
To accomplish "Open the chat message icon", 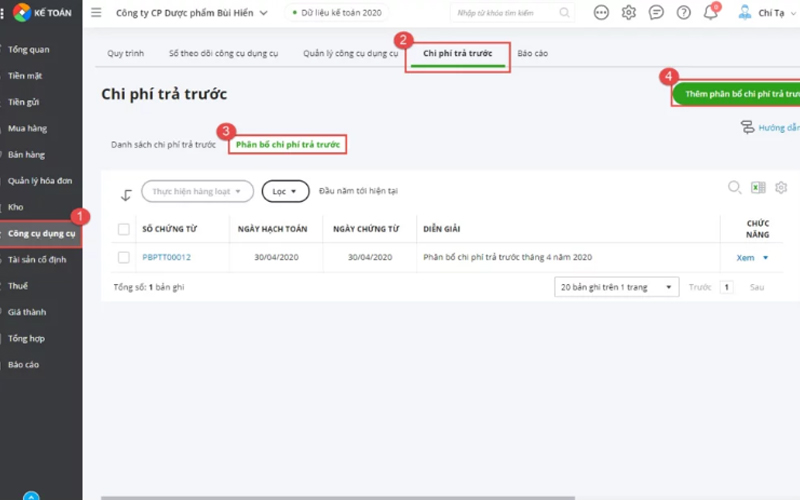I will click(x=656, y=13).
